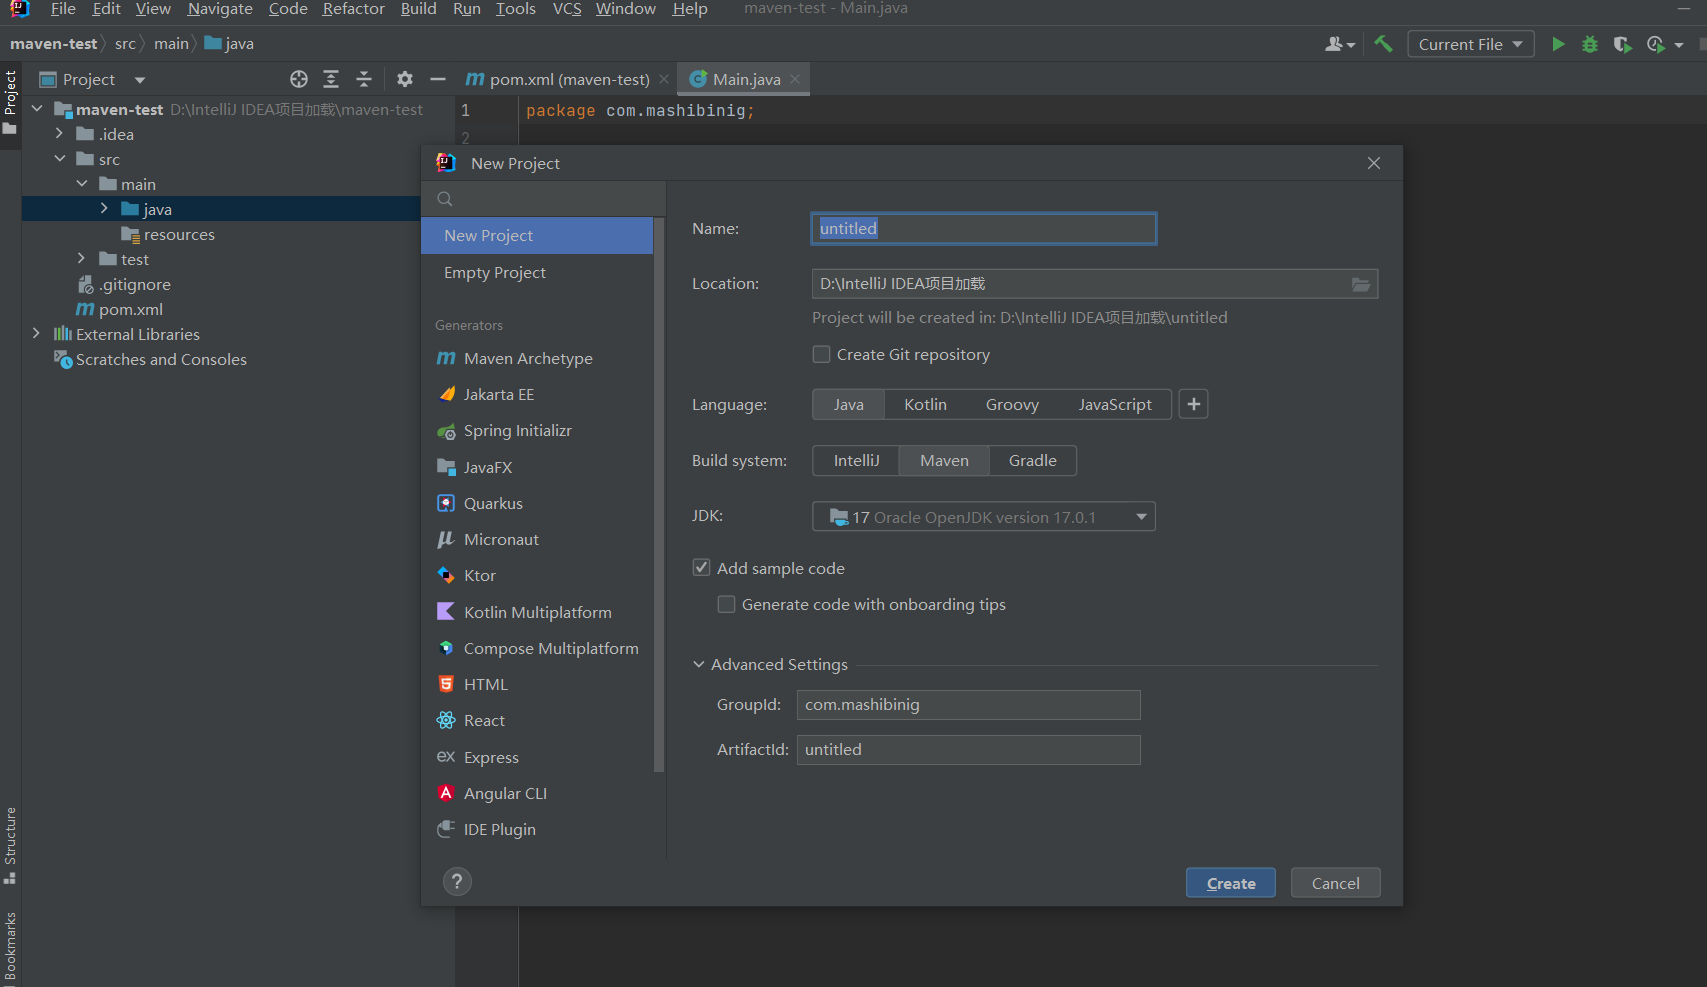1707x987 pixels.
Task: Click the Cancel button
Action: [x=1336, y=883]
